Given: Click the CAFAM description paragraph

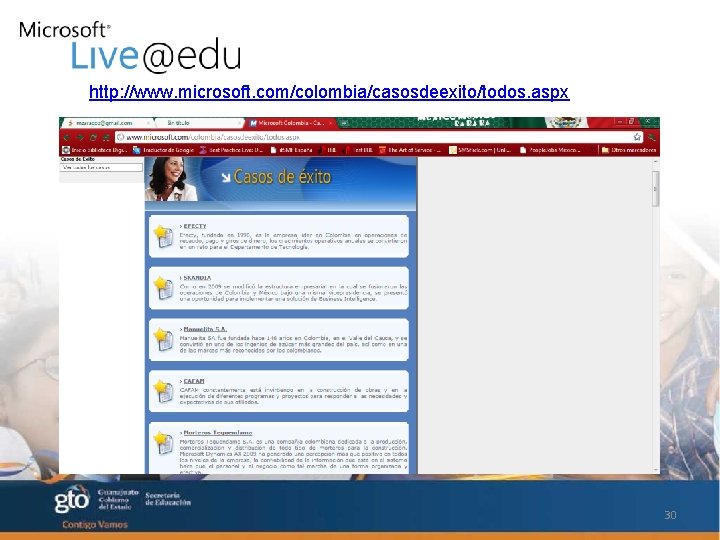Looking at the screenshot, I should pos(293,396).
